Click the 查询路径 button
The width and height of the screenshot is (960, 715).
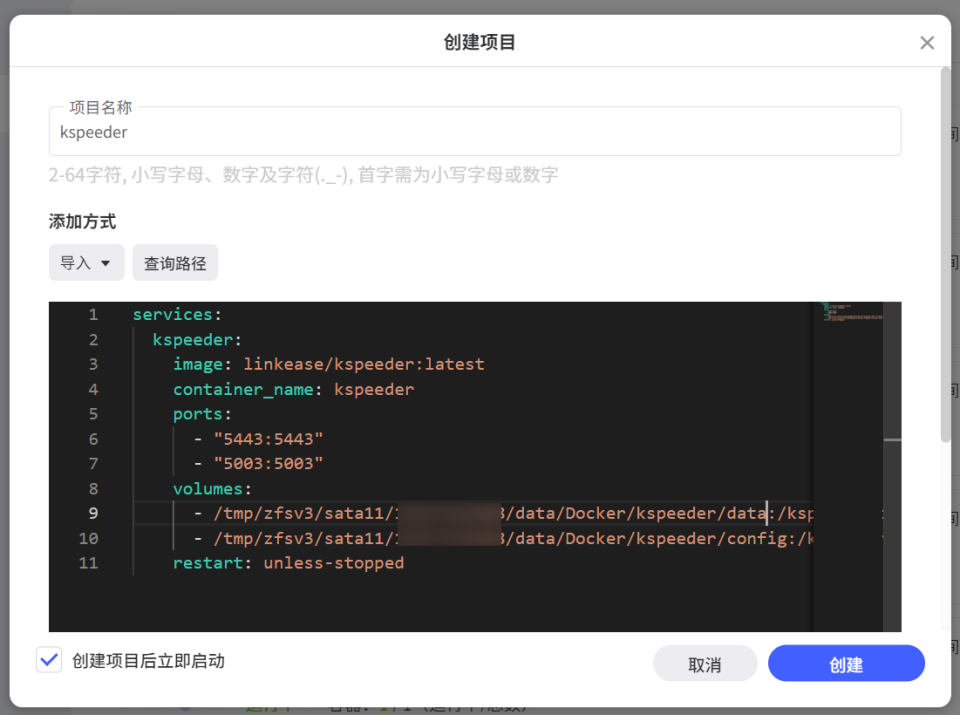[175, 262]
